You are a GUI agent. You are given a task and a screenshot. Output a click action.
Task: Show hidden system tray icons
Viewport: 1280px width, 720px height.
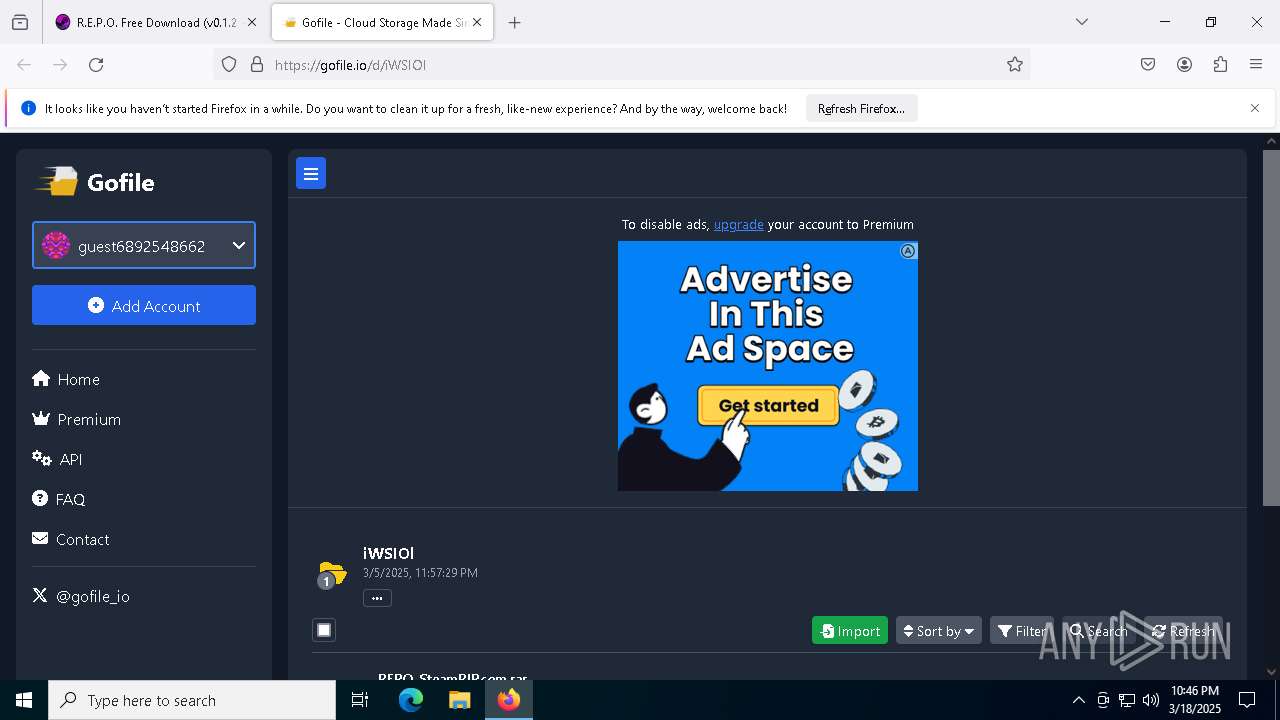(1078, 700)
